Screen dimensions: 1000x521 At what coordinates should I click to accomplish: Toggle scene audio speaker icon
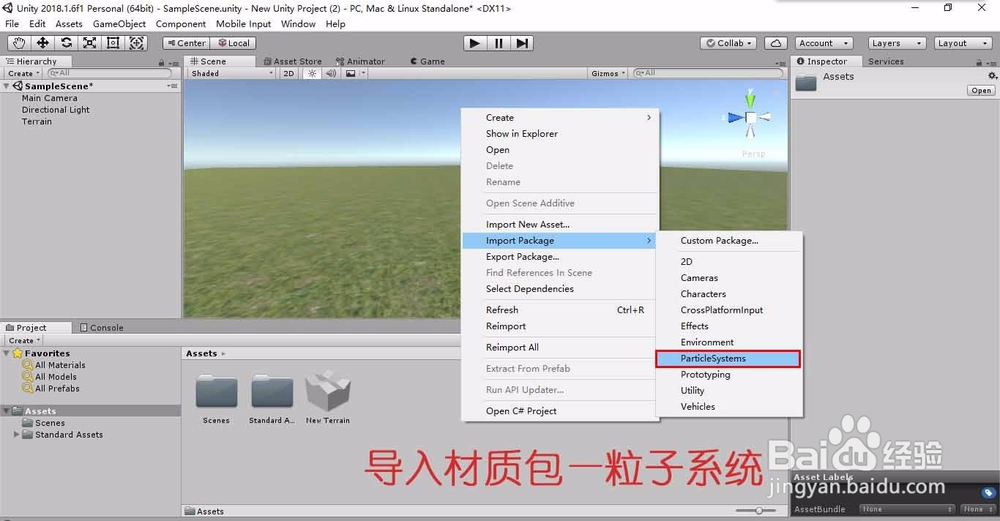(330, 73)
